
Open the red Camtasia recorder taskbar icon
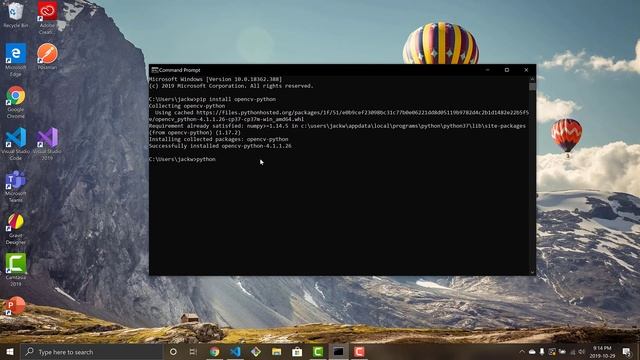tap(359, 352)
